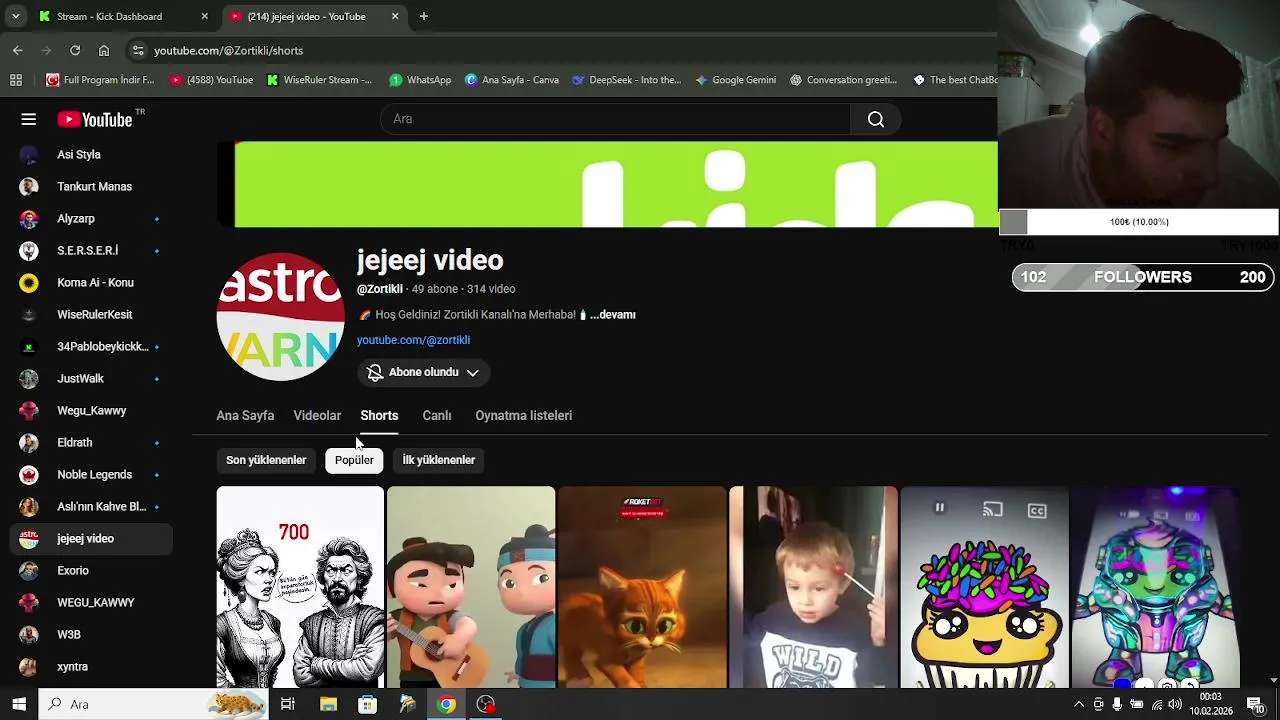Open the jejeej video channel avatar

[280, 316]
